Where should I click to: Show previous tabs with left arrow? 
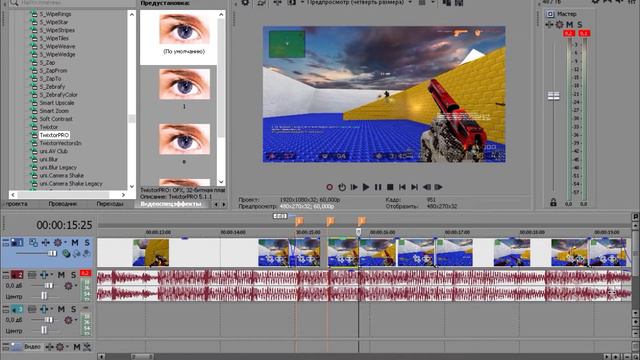tap(216, 204)
